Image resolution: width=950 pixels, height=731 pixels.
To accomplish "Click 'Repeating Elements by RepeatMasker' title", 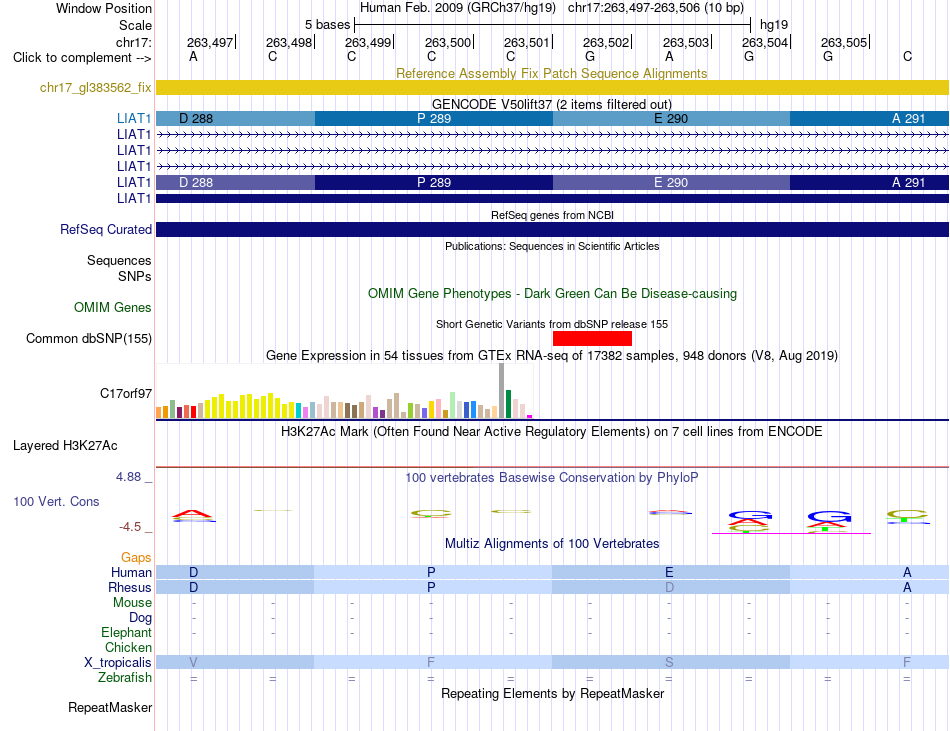I will (552, 693).
